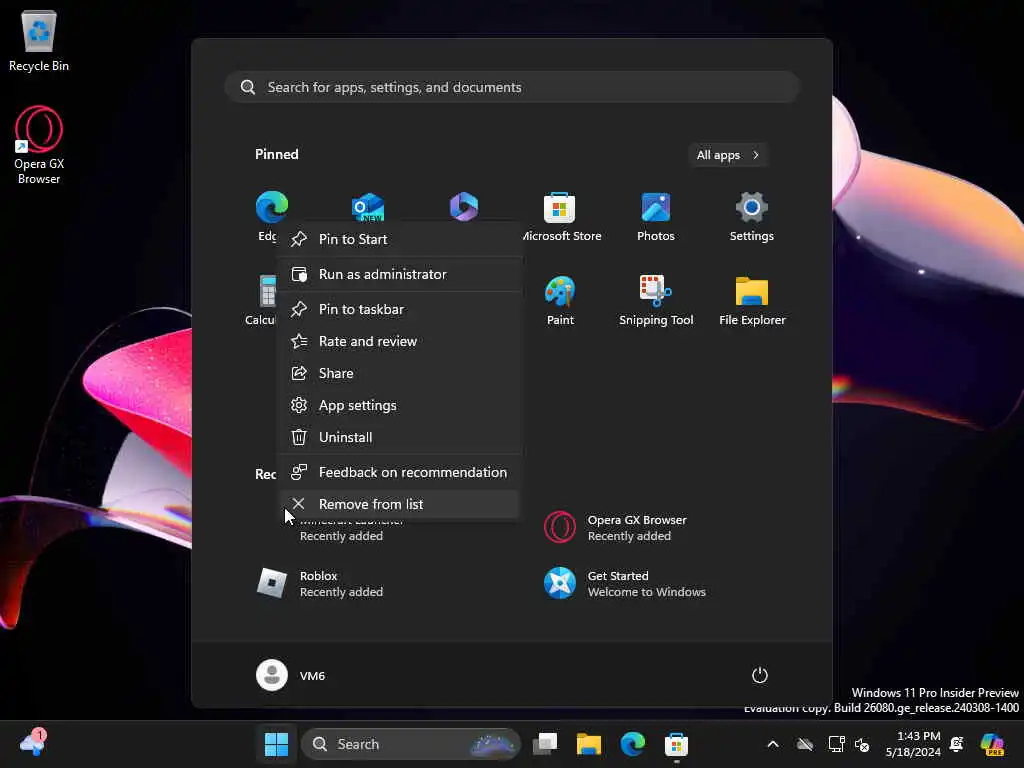Click Share in the context menu
Screen dimensions: 1024x768
pyautogui.click(x=400, y=373)
